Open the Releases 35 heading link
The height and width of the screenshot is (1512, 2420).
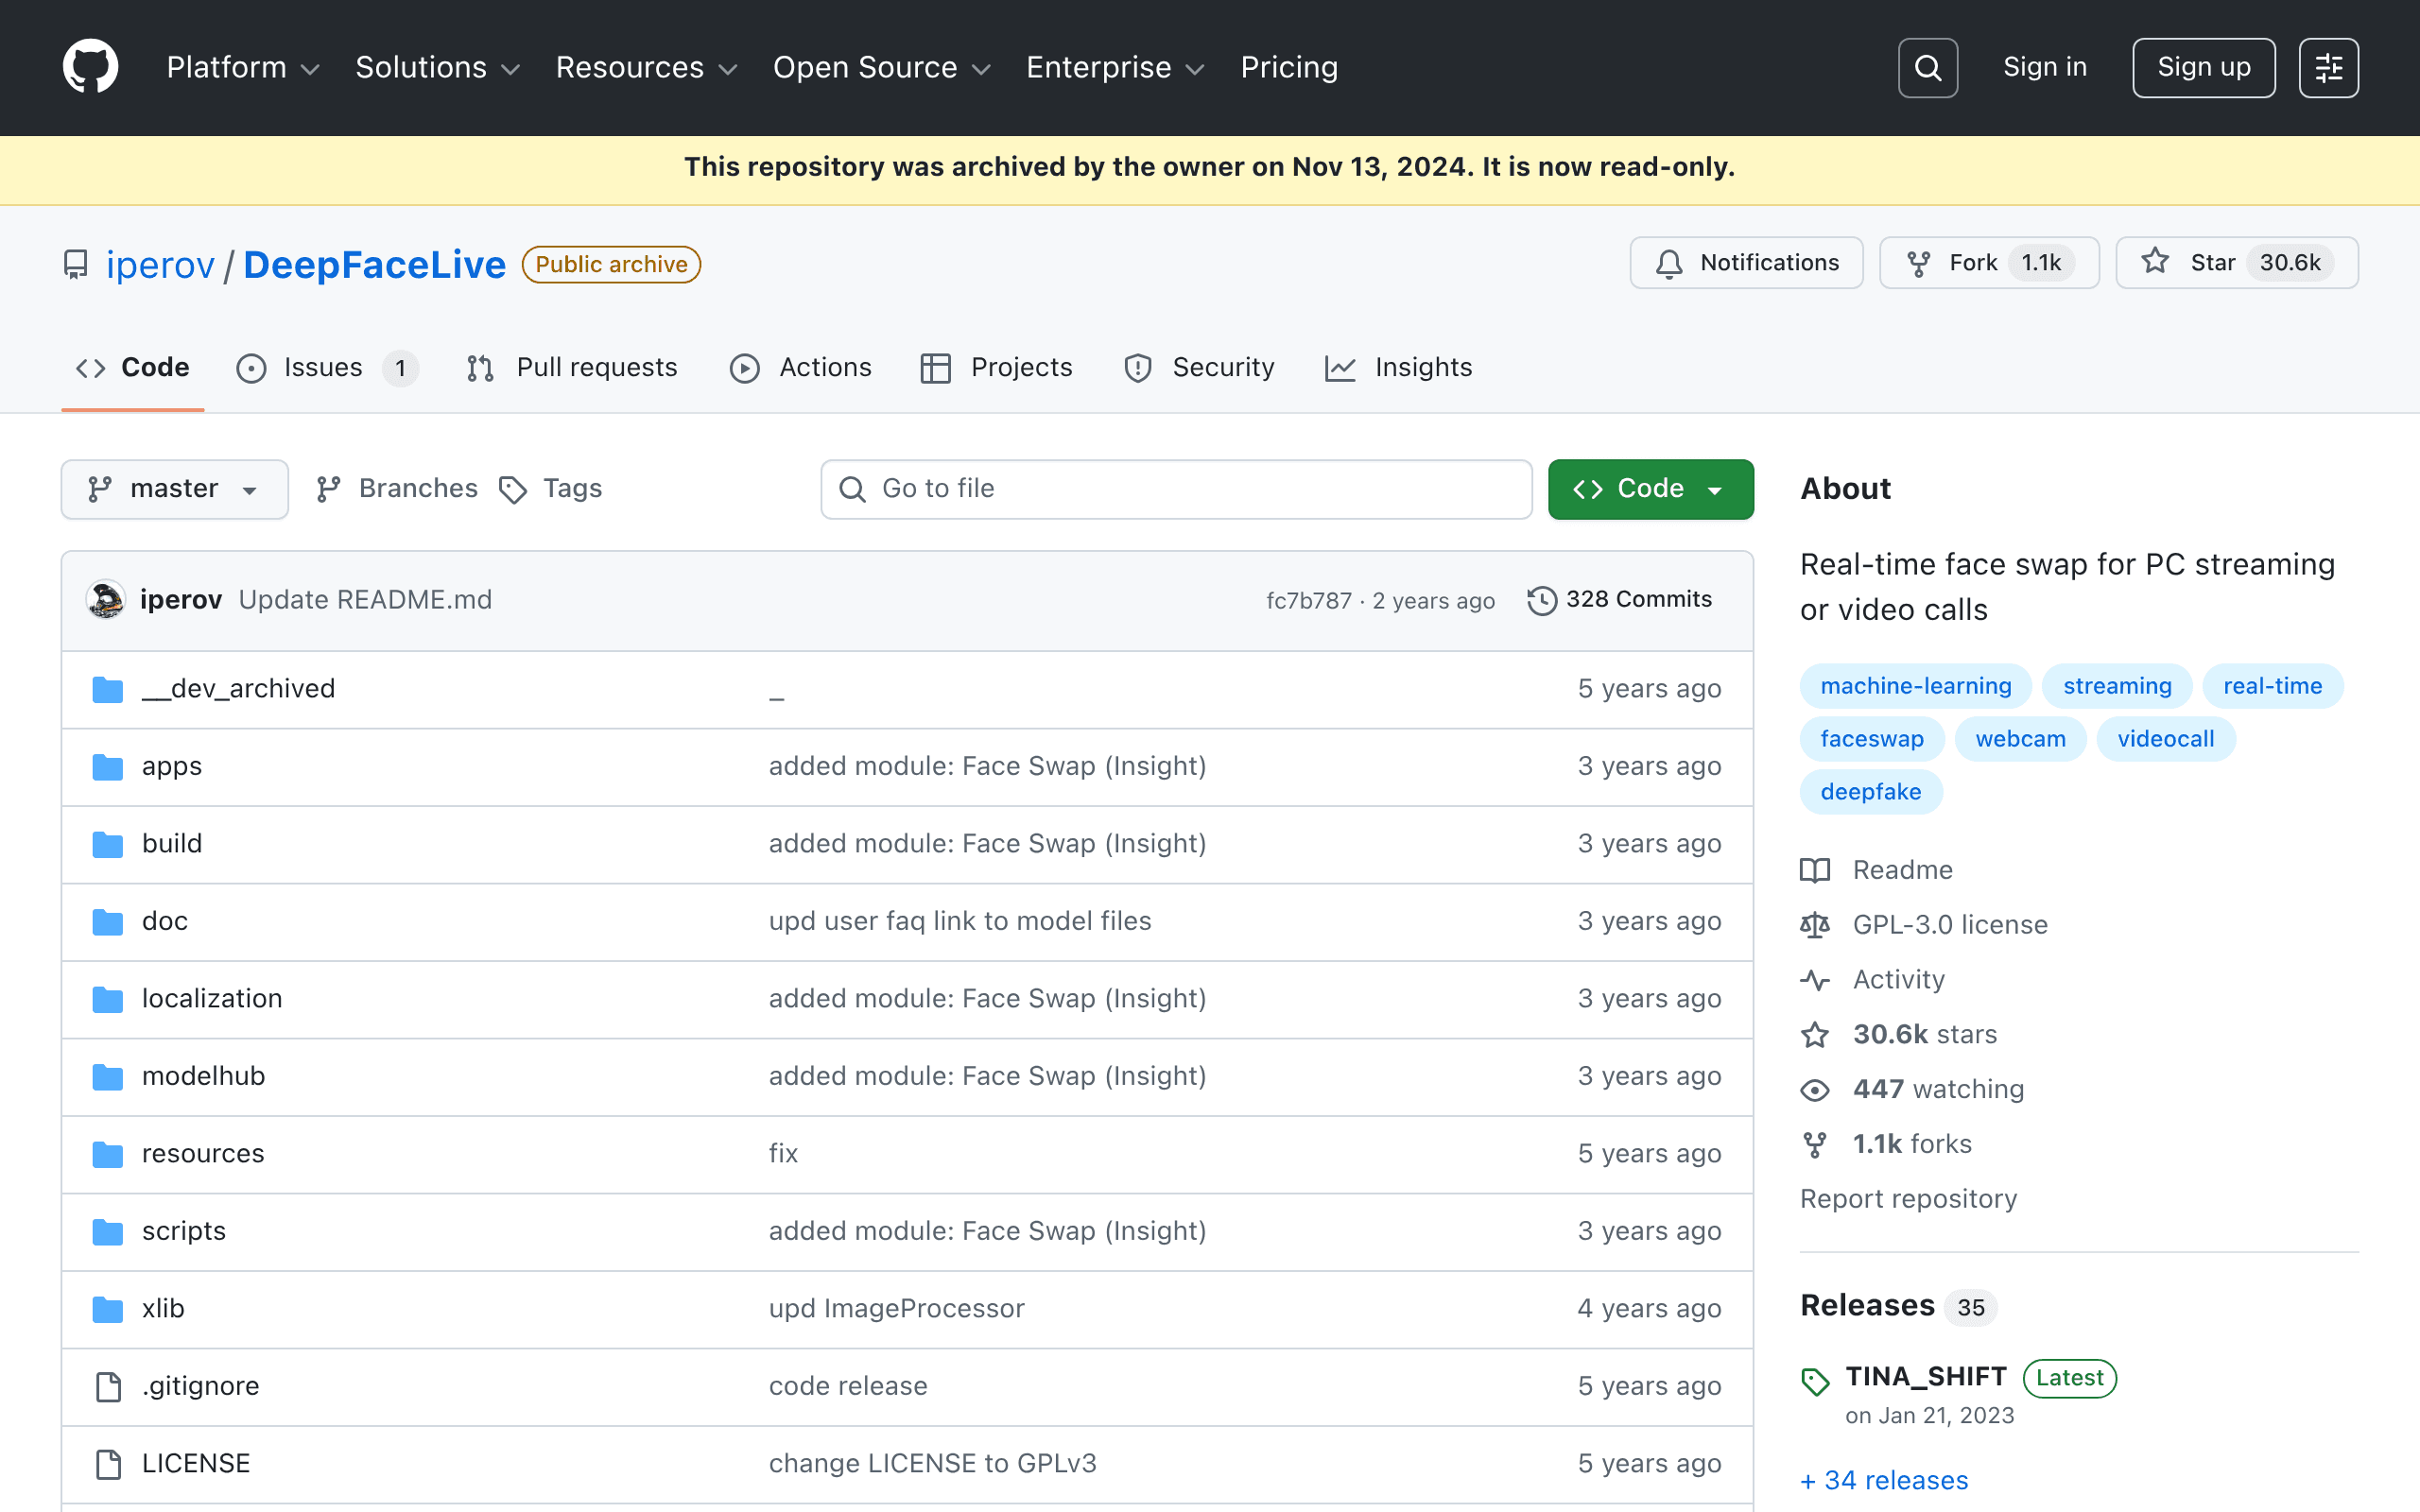(1897, 1306)
